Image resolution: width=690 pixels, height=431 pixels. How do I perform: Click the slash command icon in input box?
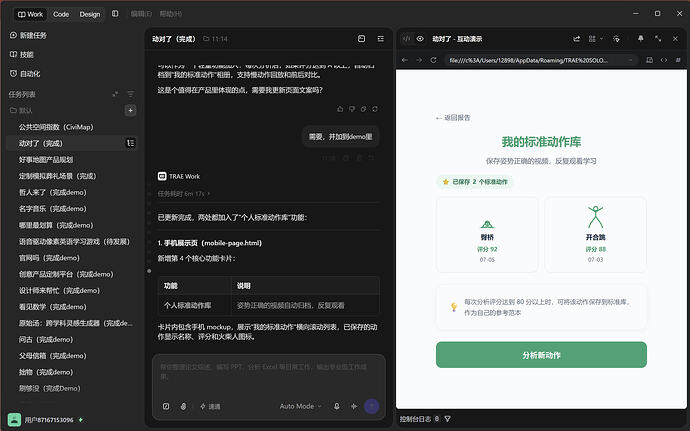pyautogui.click(x=166, y=406)
